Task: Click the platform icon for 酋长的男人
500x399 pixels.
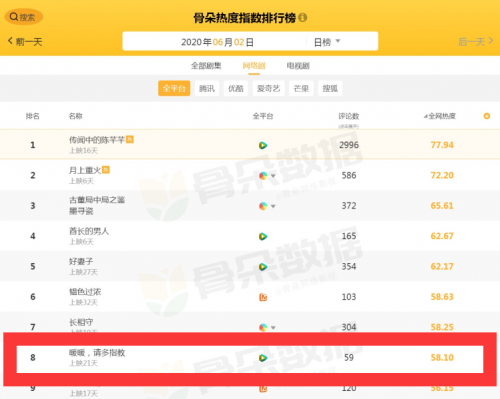Action: (x=263, y=236)
